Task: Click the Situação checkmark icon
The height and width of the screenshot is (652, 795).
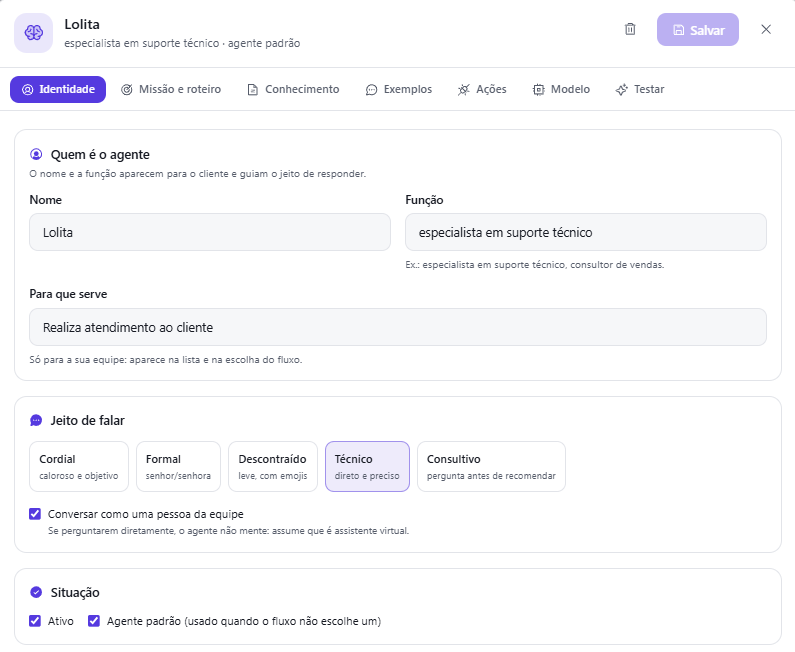Action: (36, 592)
